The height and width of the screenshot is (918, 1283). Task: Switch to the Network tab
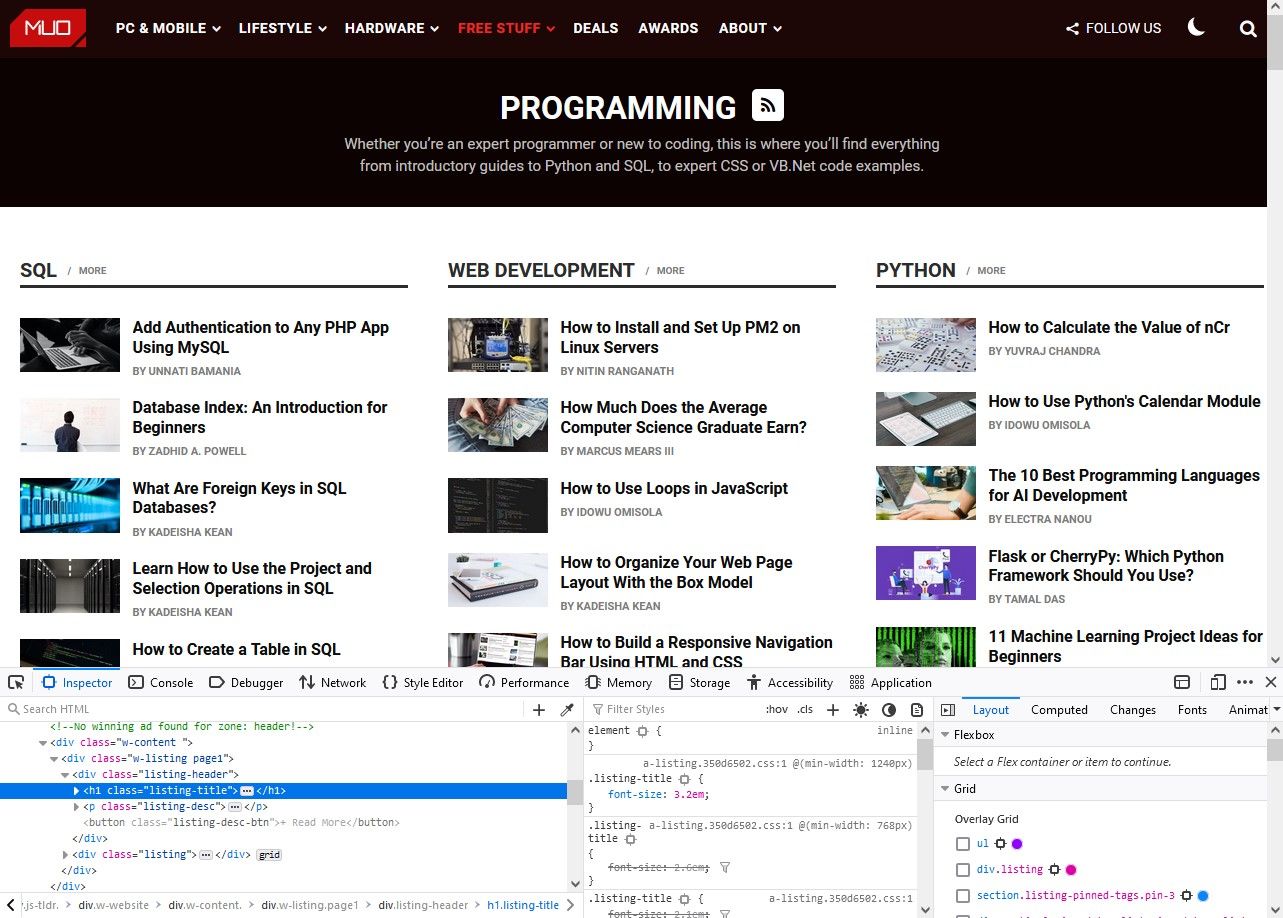pyautogui.click(x=332, y=682)
